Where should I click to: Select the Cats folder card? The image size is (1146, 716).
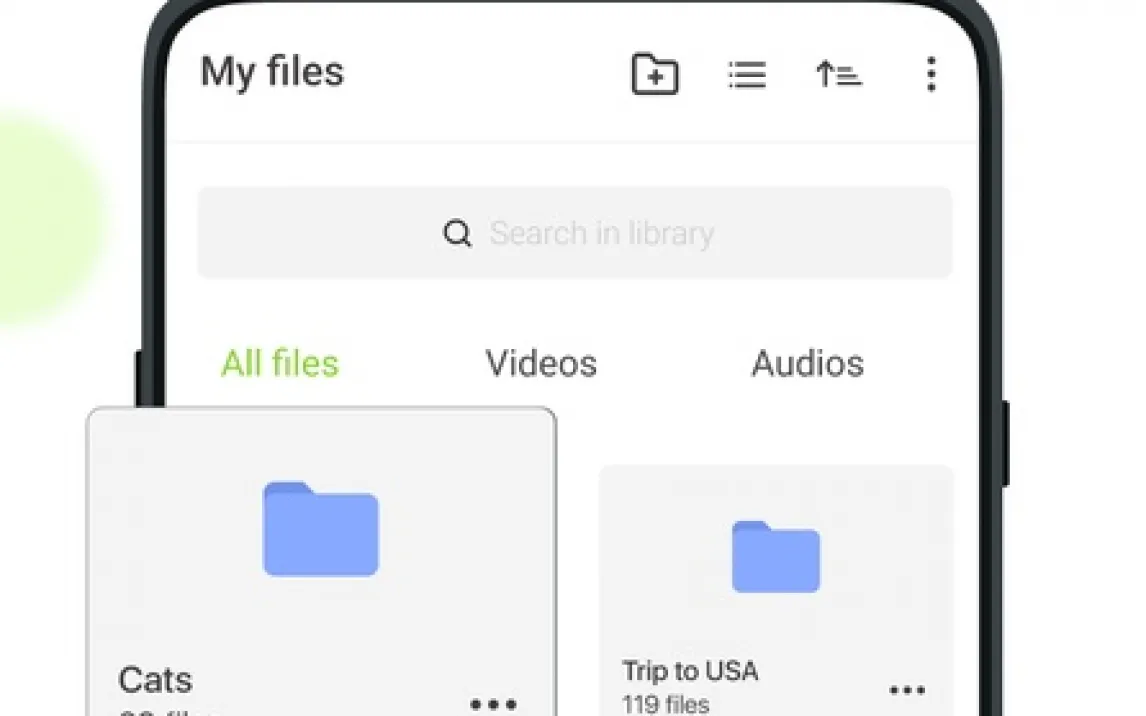click(x=322, y=562)
